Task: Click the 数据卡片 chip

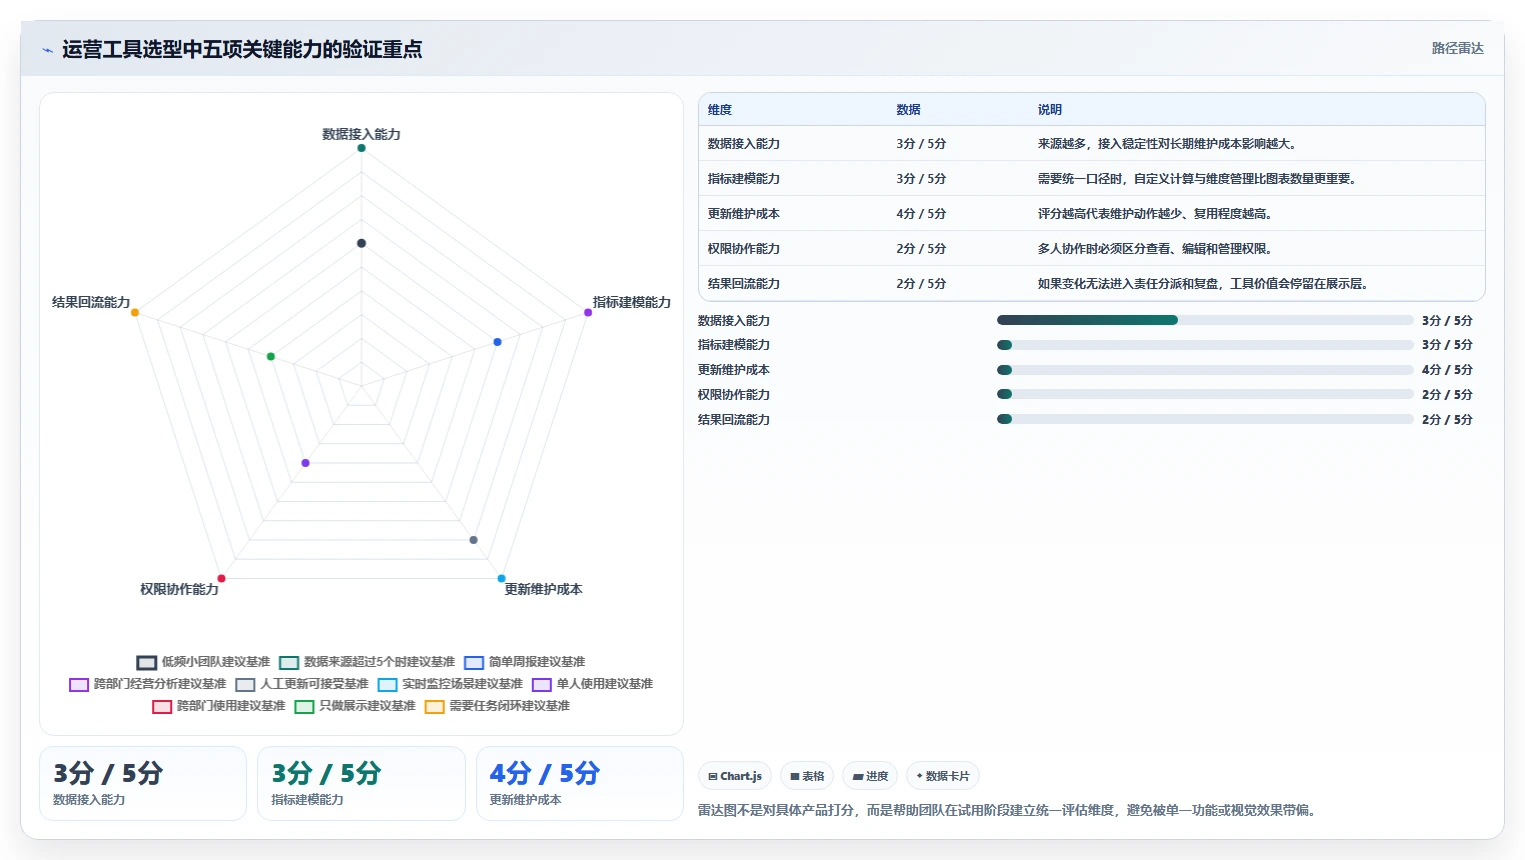Action: [x=943, y=776]
